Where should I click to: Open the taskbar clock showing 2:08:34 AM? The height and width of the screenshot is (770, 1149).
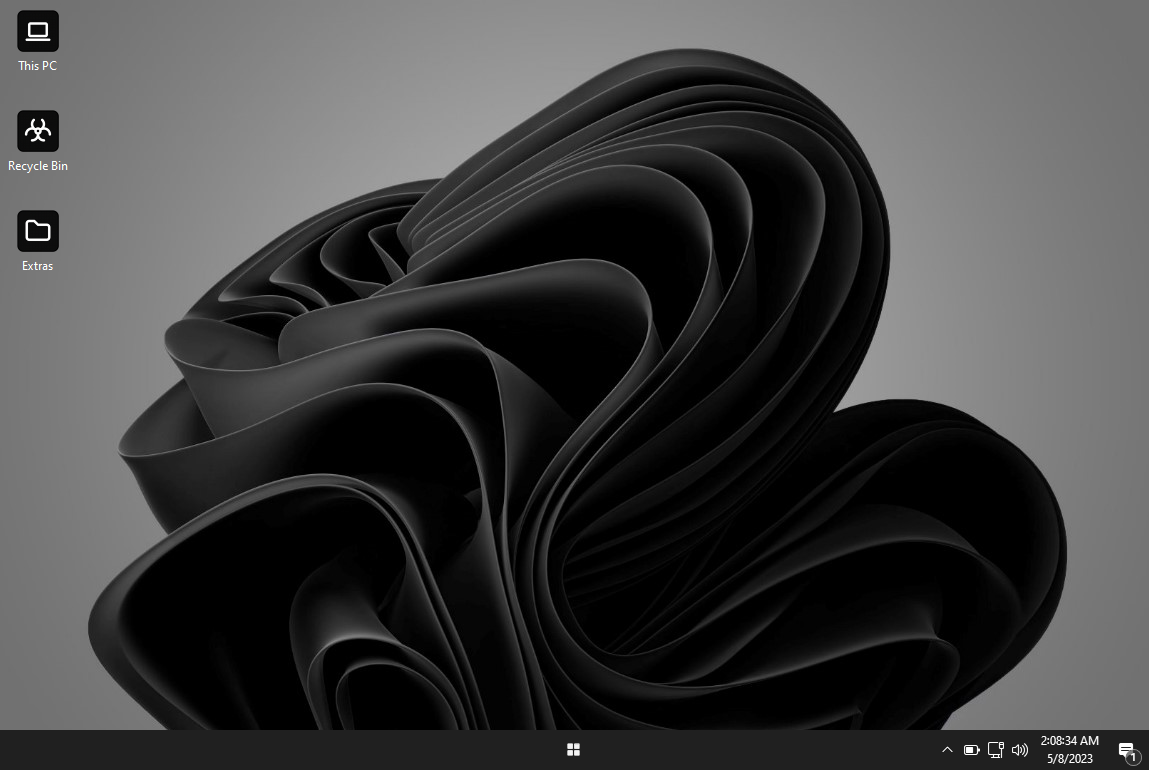[x=1069, y=749]
